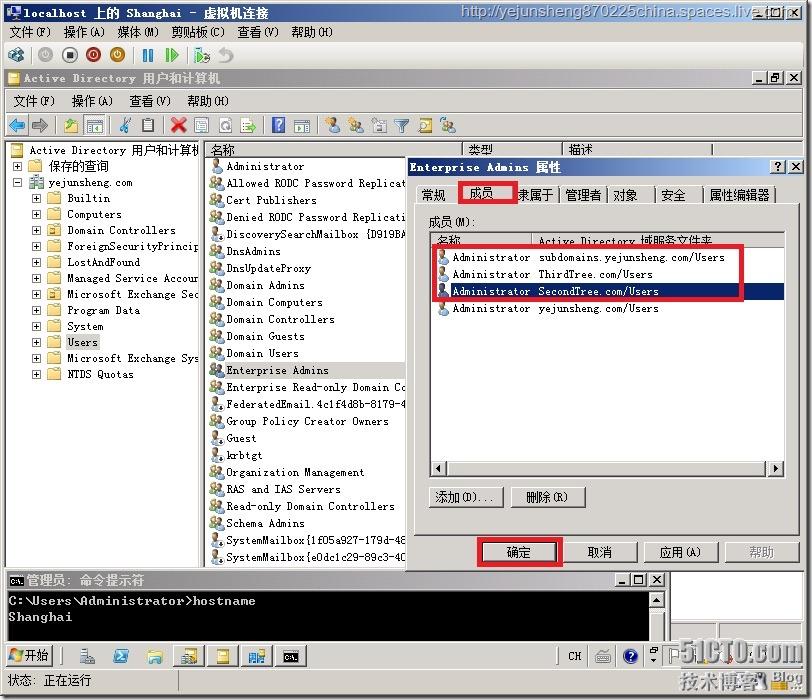Switch to the 安全 tab
The width and height of the screenshot is (812, 700).
pyautogui.click(x=673, y=195)
